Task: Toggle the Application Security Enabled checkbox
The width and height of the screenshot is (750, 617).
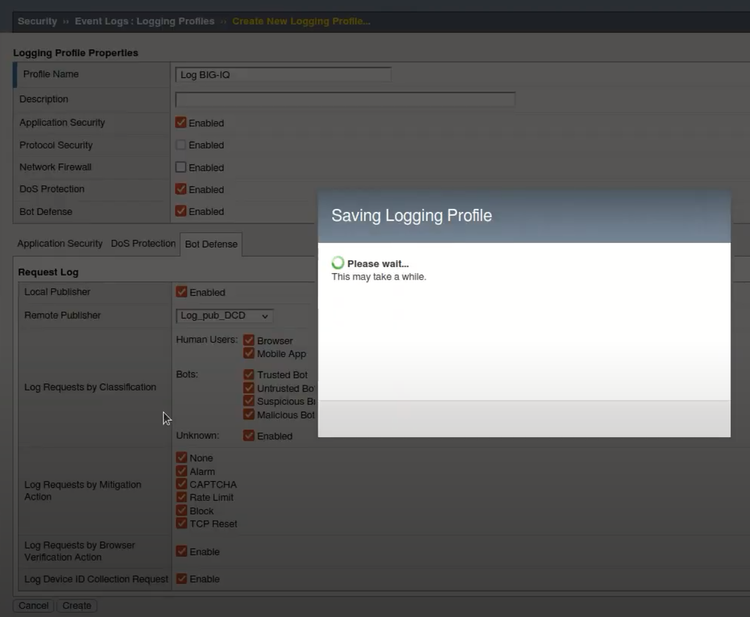Action: point(181,123)
